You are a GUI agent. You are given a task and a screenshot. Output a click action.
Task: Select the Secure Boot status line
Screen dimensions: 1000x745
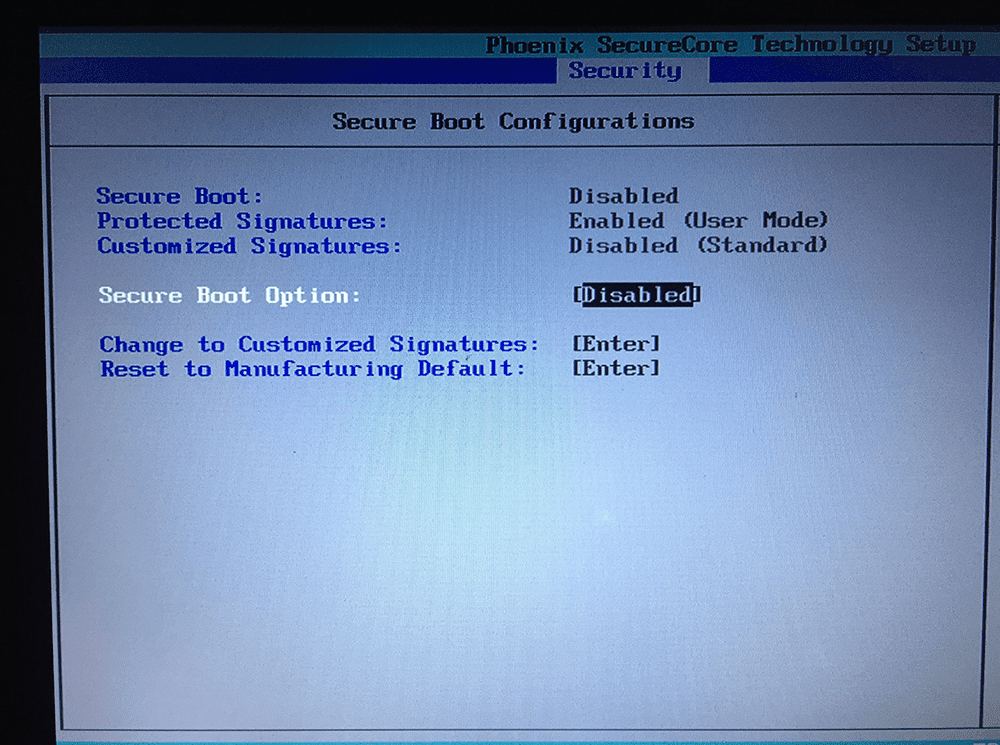176,195
